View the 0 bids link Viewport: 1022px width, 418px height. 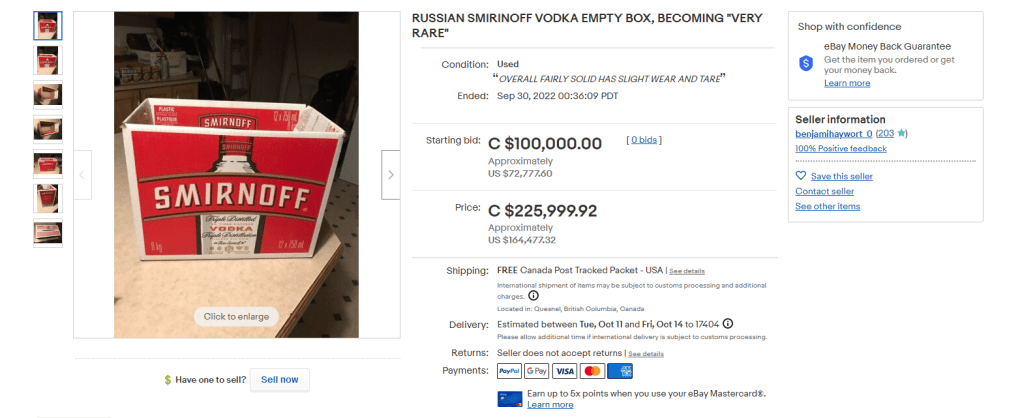tap(643, 140)
